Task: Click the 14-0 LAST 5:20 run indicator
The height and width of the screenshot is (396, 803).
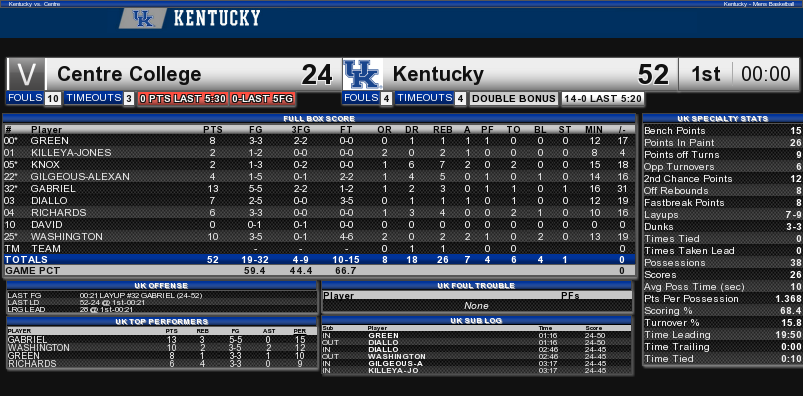Action: point(602,99)
